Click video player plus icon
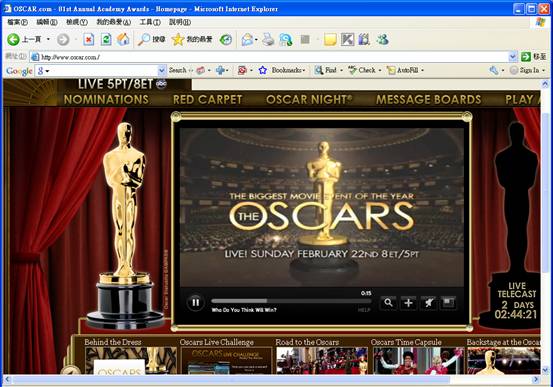The width and height of the screenshot is (553, 387). pos(408,303)
